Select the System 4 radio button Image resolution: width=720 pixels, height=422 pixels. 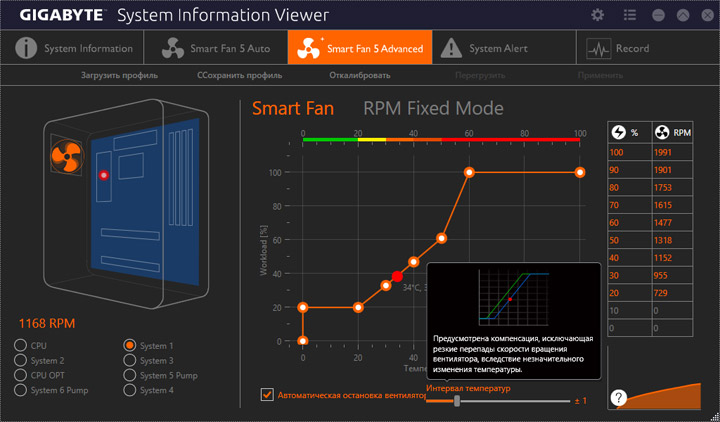click(129, 390)
